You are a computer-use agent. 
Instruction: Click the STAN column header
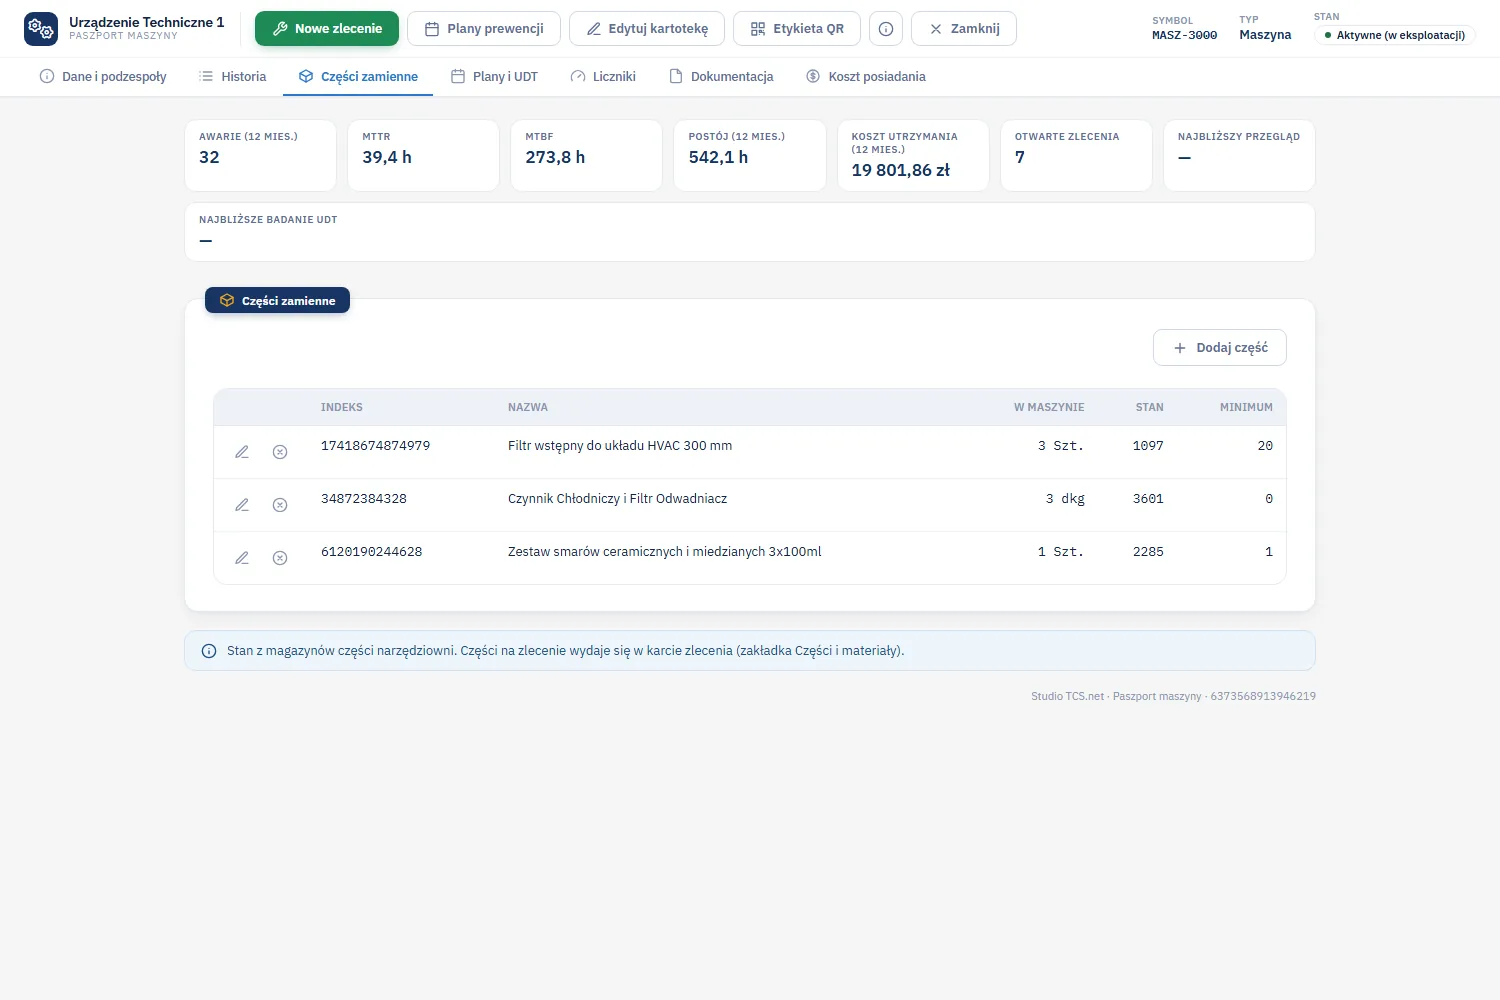(x=1150, y=408)
